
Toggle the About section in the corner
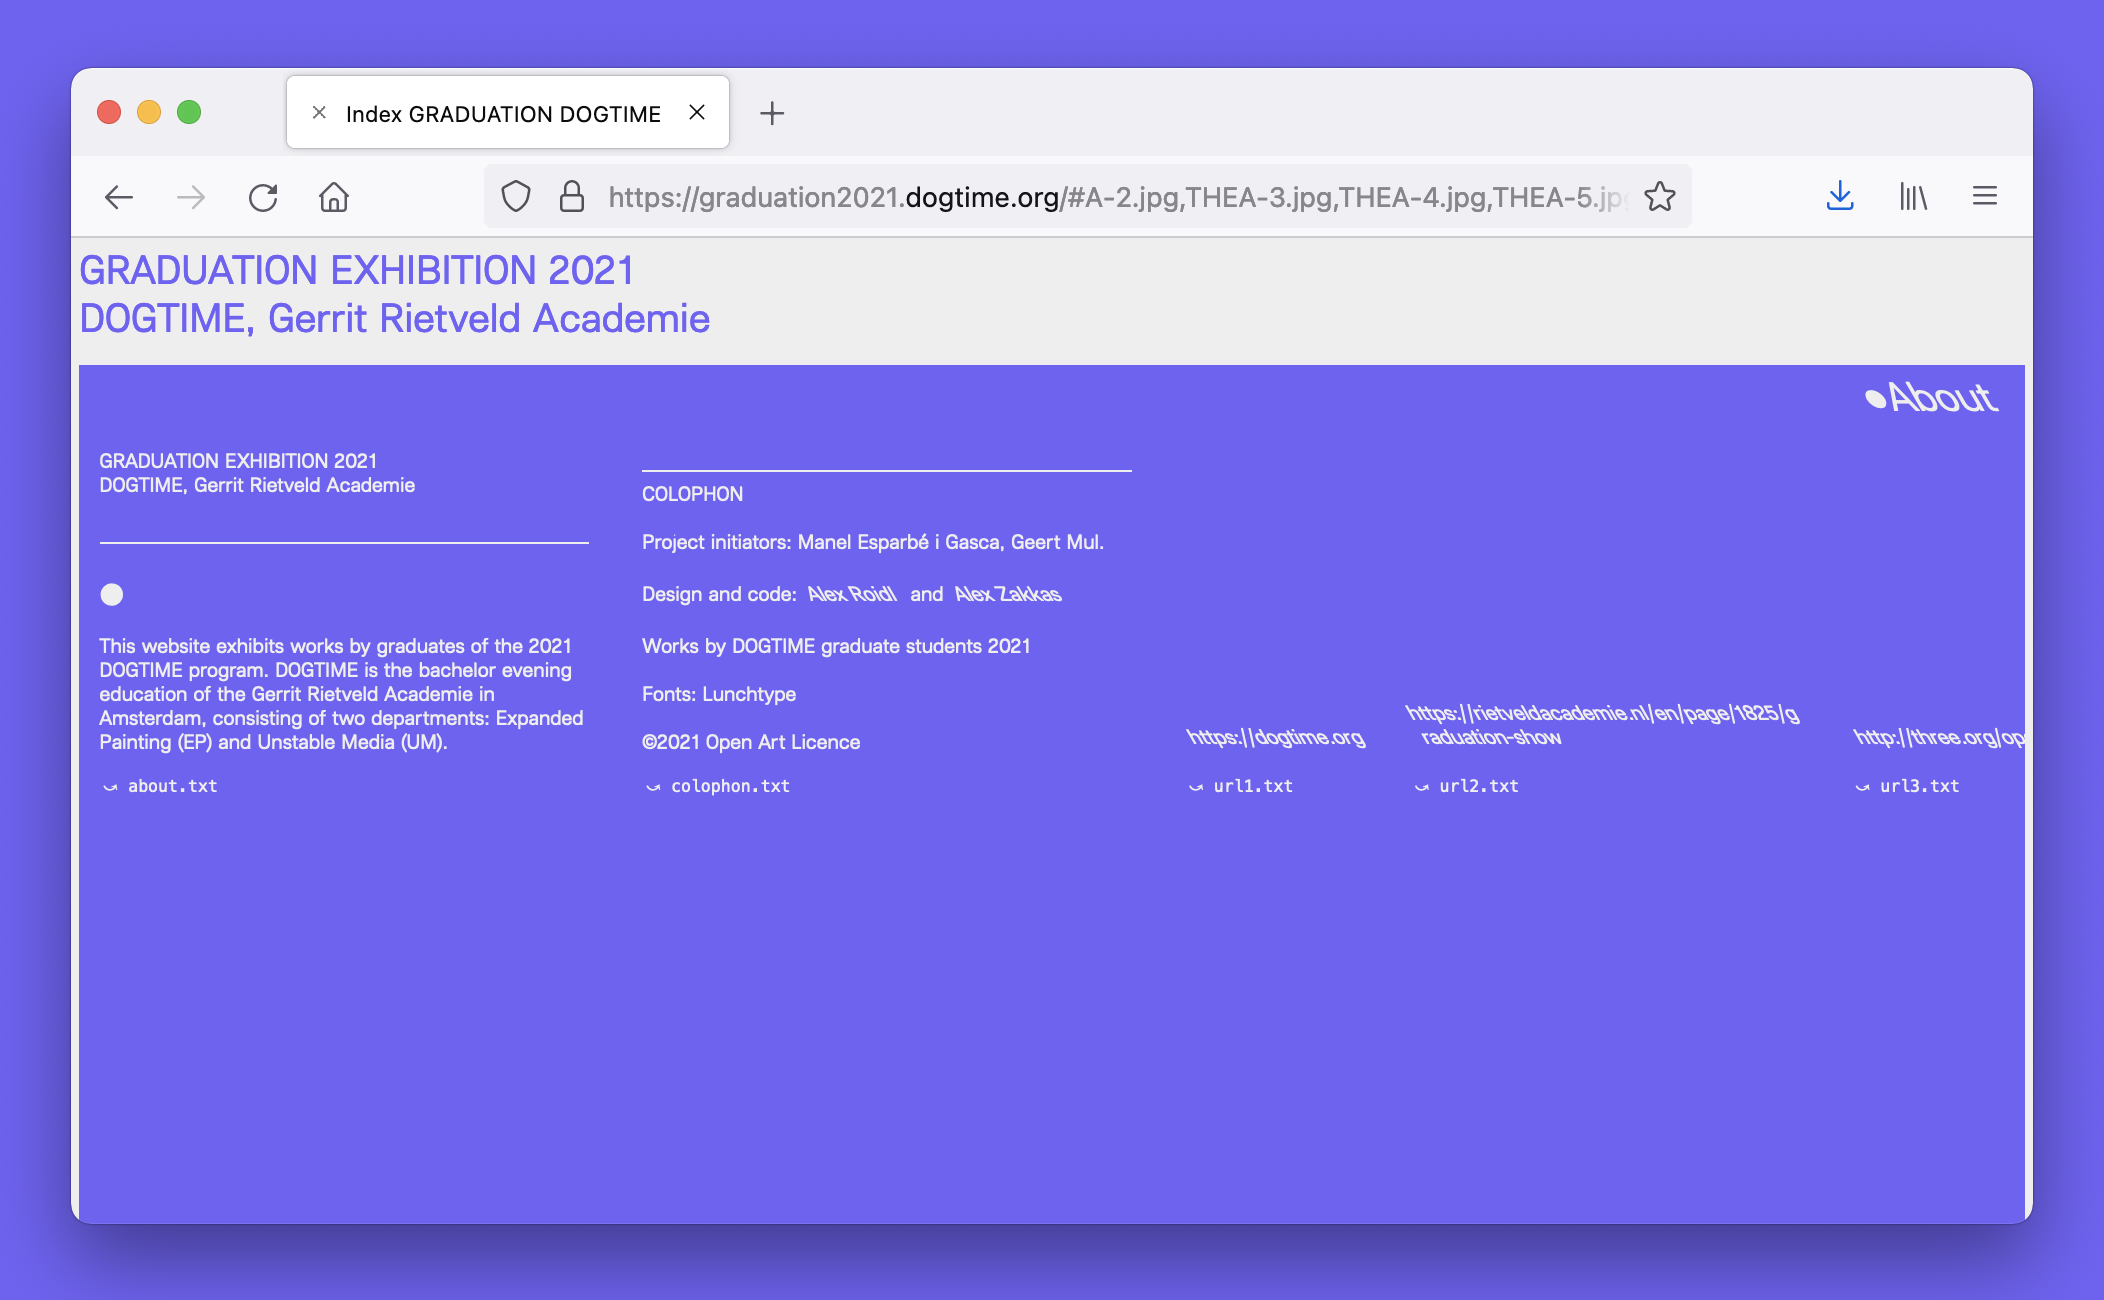pyautogui.click(x=1932, y=398)
